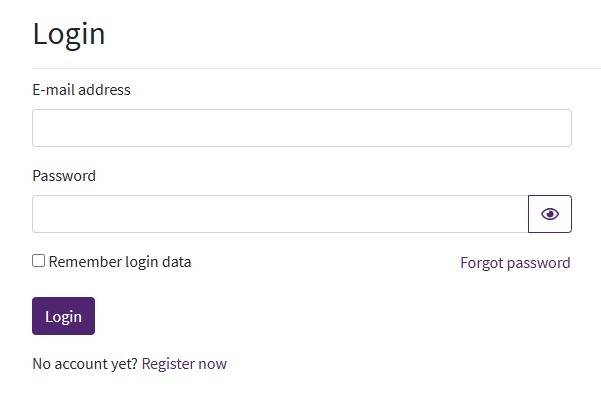Enable remembering login data

[38, 261]
